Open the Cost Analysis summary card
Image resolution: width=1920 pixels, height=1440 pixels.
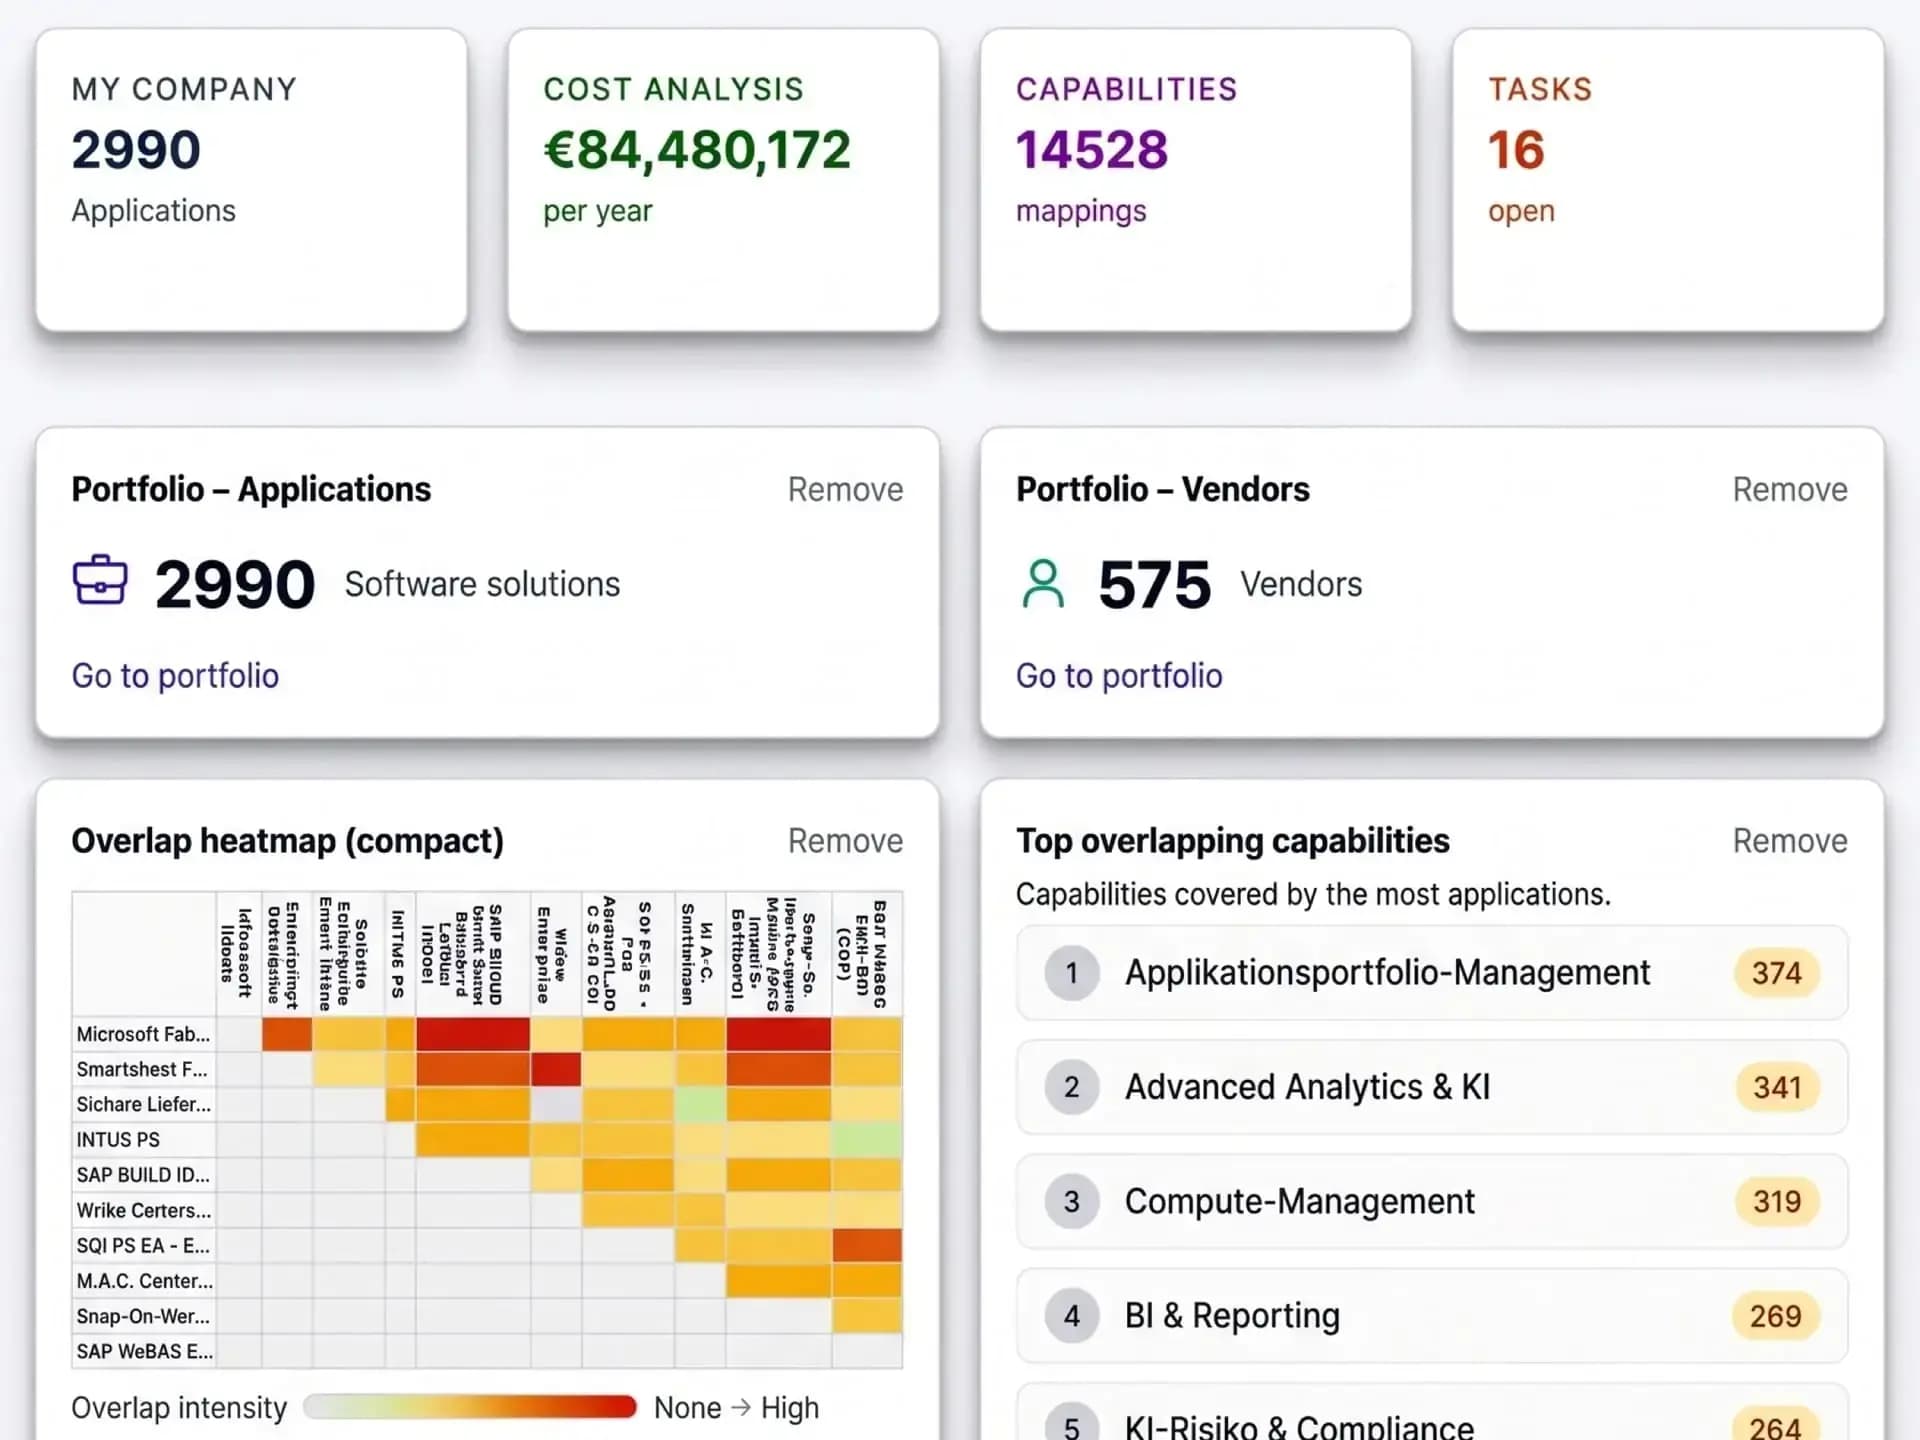[723, 180]
